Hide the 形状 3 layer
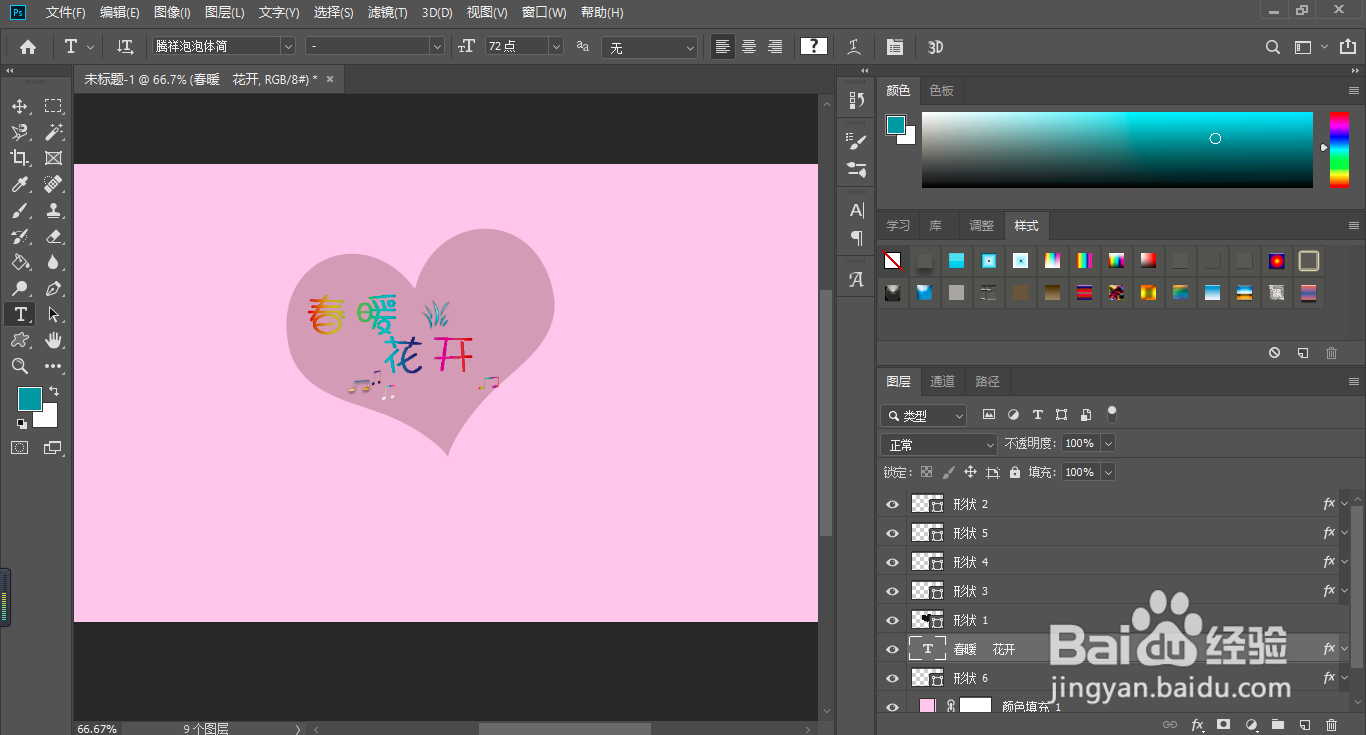The image size is (1366, 735). (893, 591)
